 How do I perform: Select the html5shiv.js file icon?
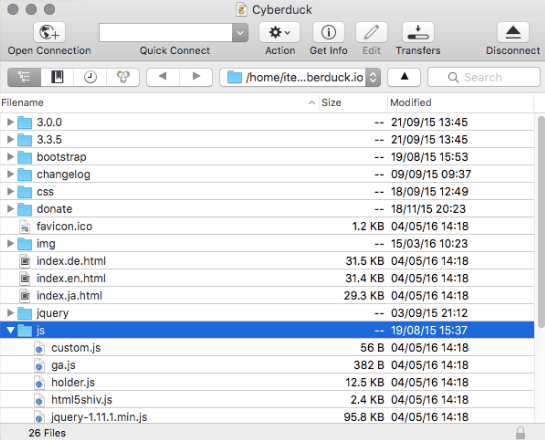(x=39, y=400)
